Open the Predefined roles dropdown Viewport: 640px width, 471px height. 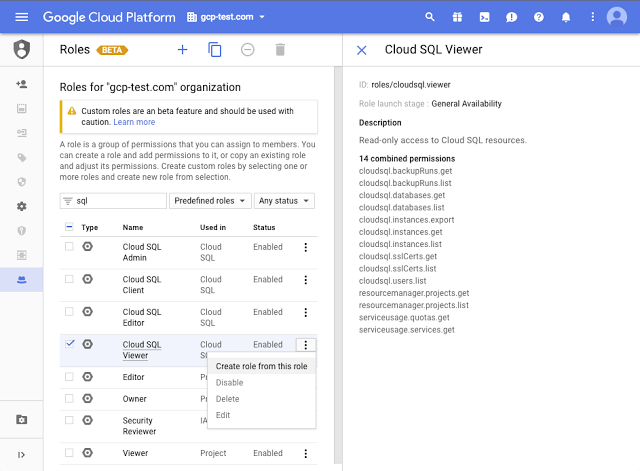coord(210,201)
